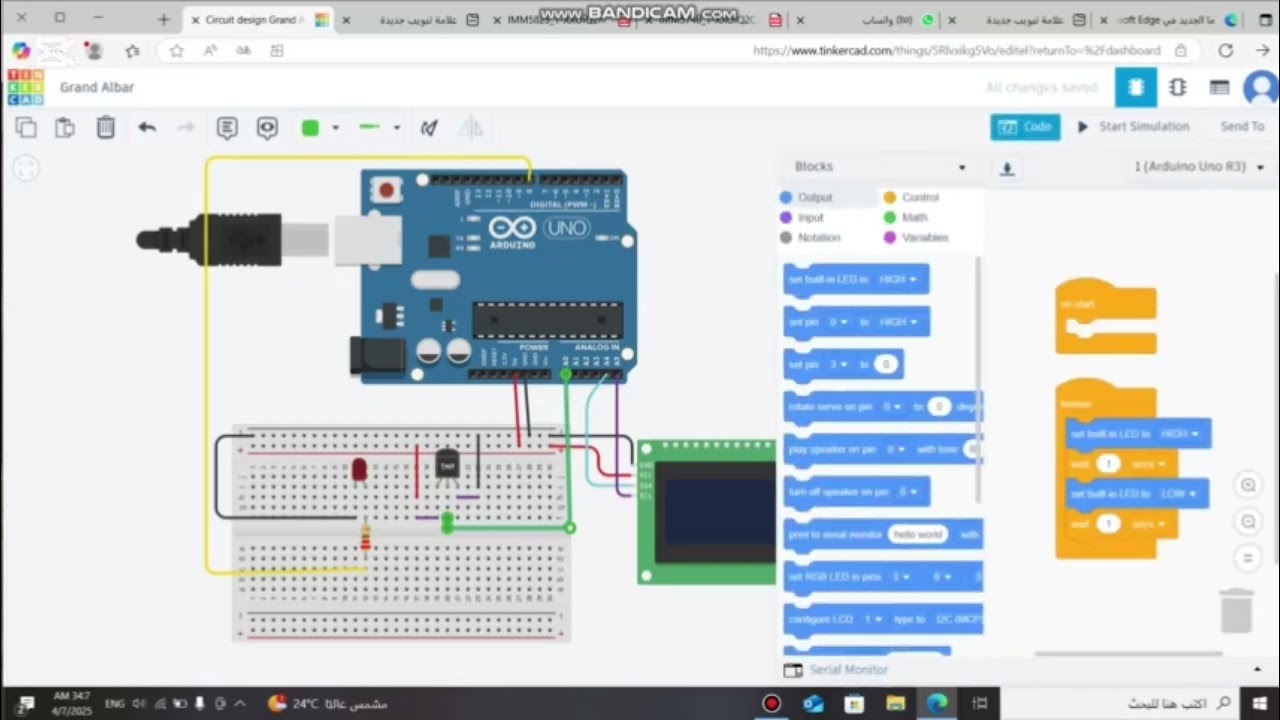Select the Output block category
The height and width of the screenshot is (720, 1280).
click(806, 197)
